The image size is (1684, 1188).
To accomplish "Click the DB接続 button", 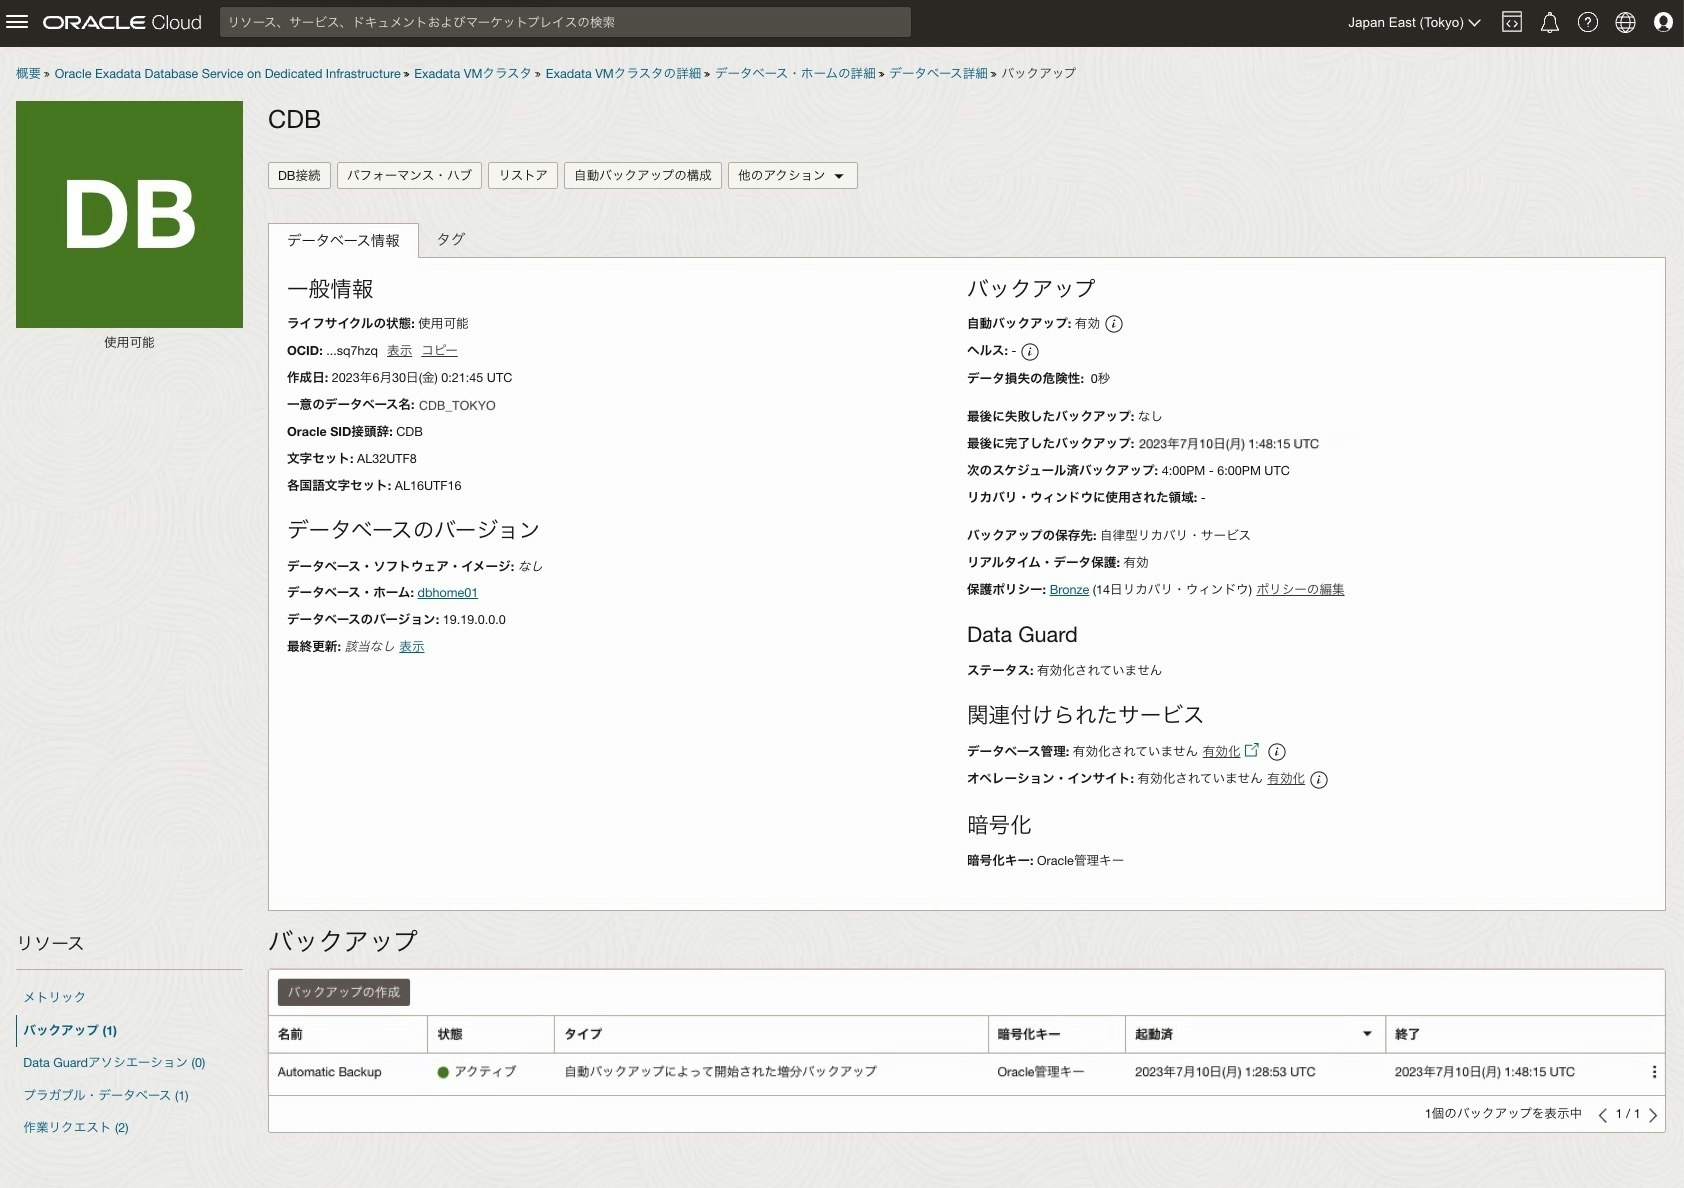I will click(299, 175).
